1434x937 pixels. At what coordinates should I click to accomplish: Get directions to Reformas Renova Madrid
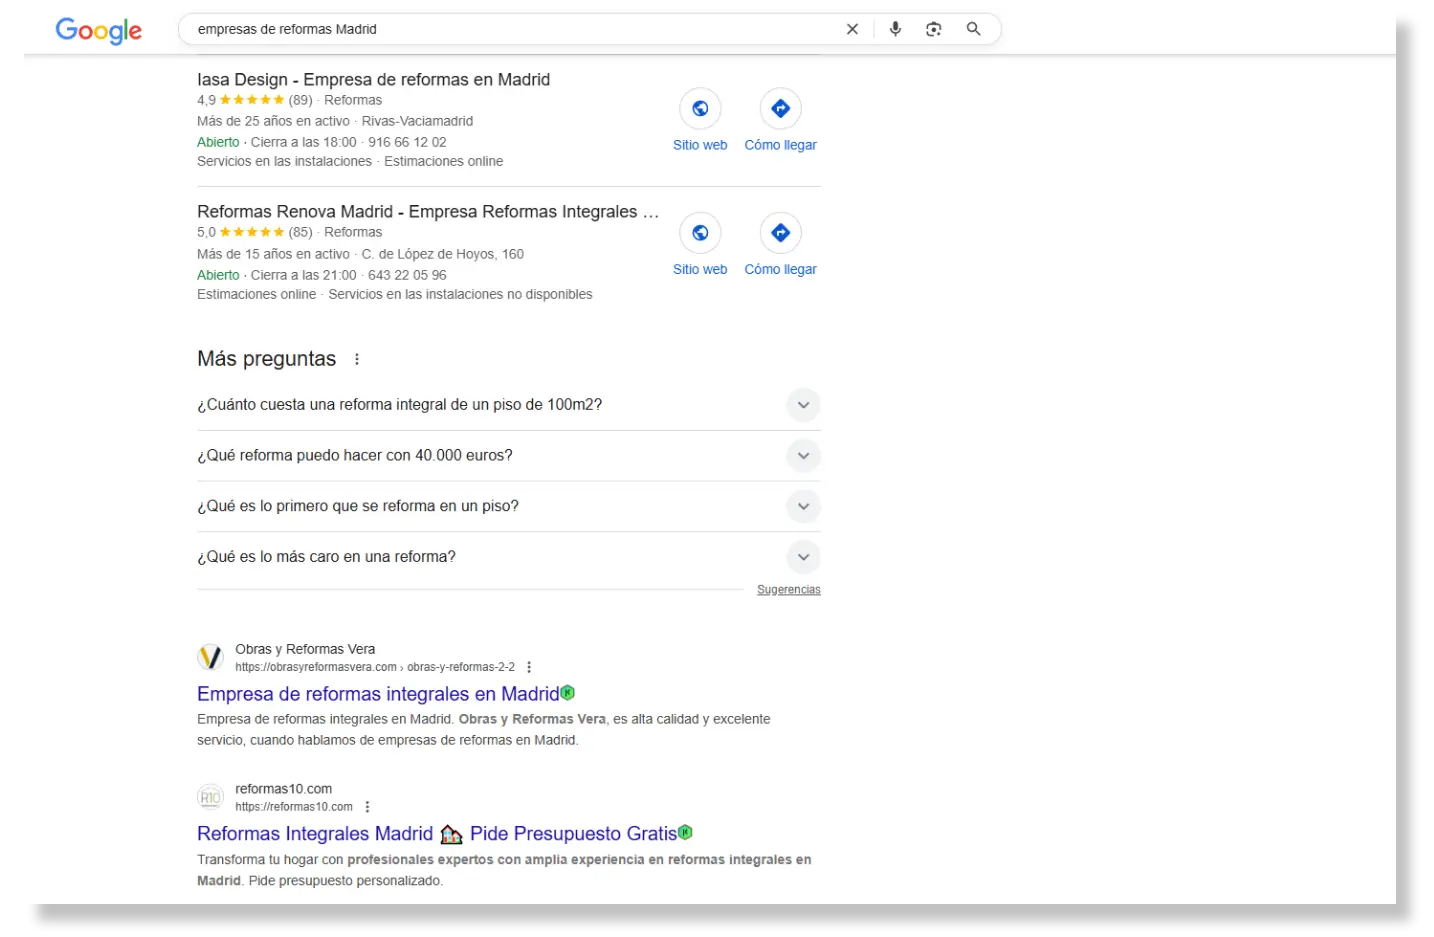780,233
